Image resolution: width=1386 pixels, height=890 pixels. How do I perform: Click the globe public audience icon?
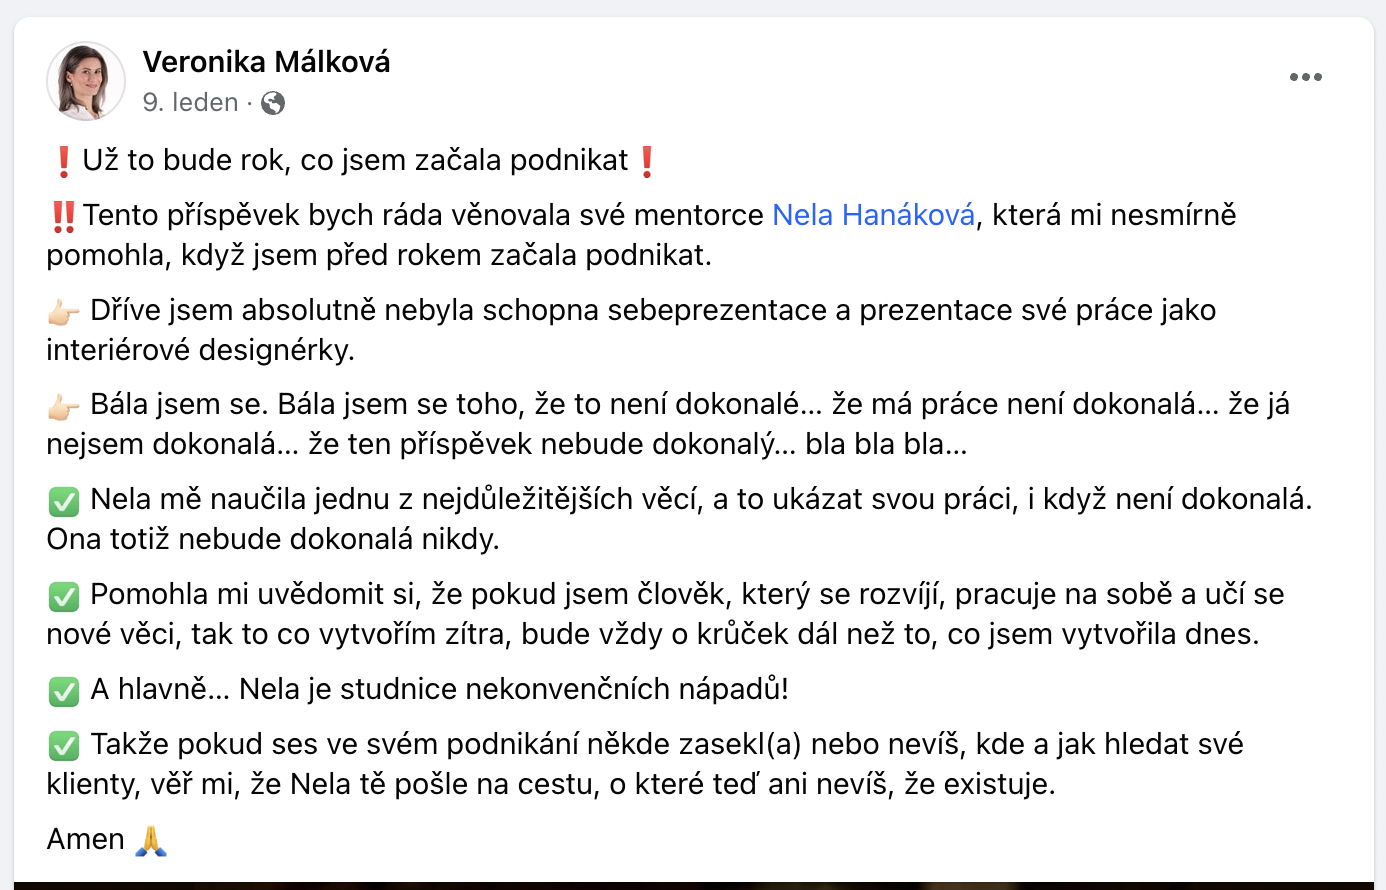(273, 103)
